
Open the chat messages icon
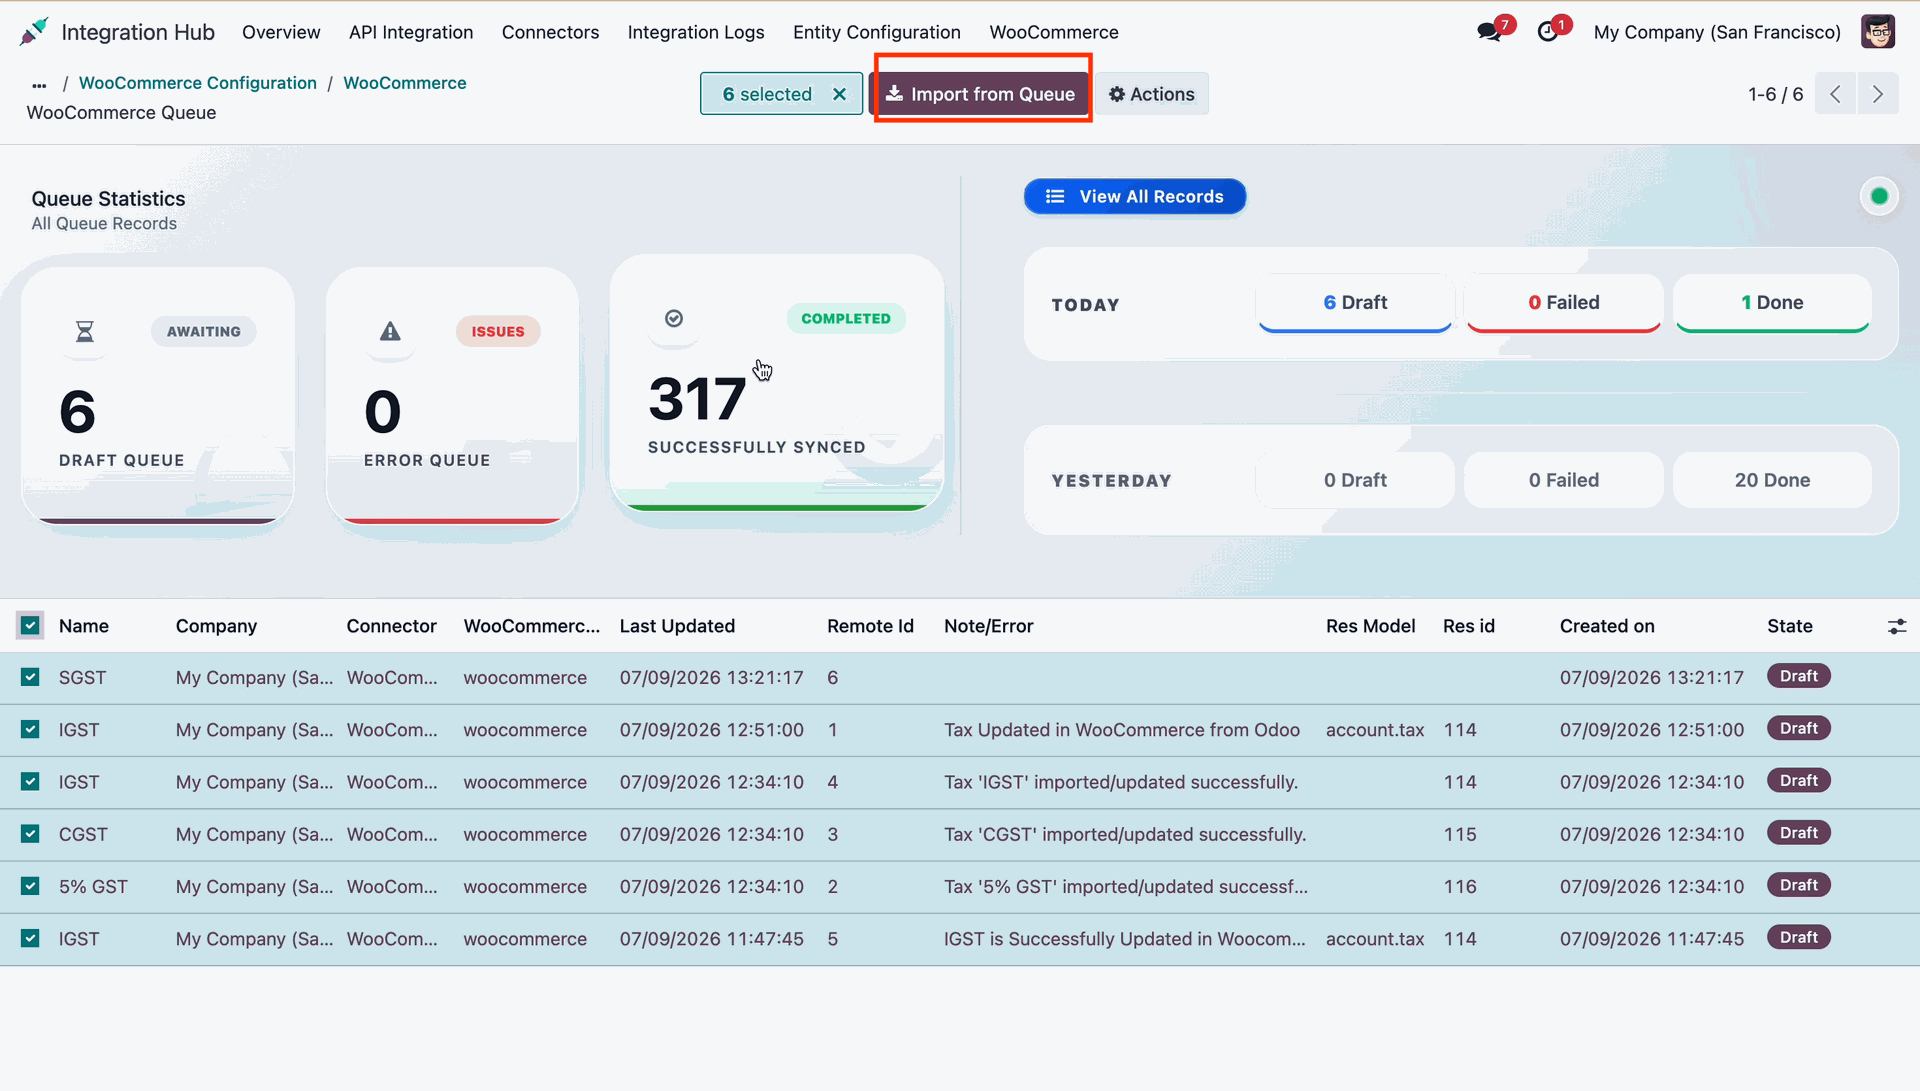tap(1490, 32)
